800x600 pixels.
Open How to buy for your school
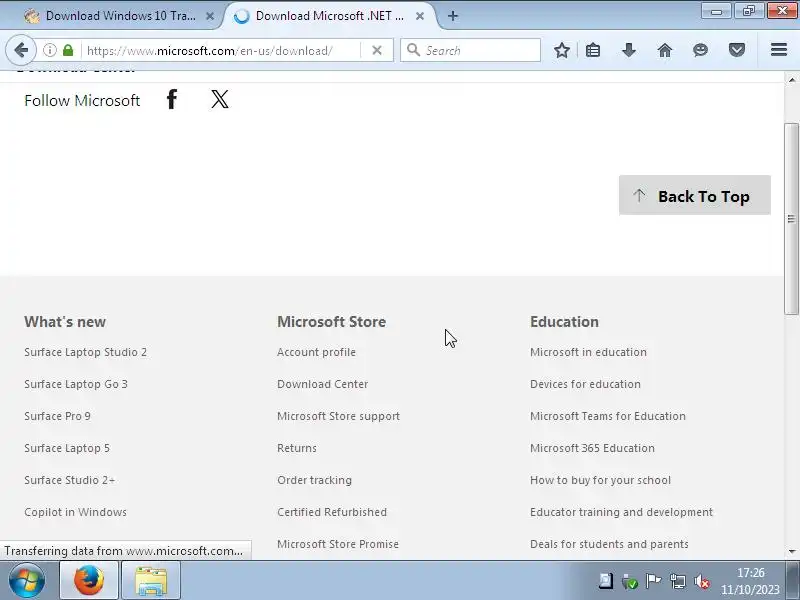(x=601, y=480)
